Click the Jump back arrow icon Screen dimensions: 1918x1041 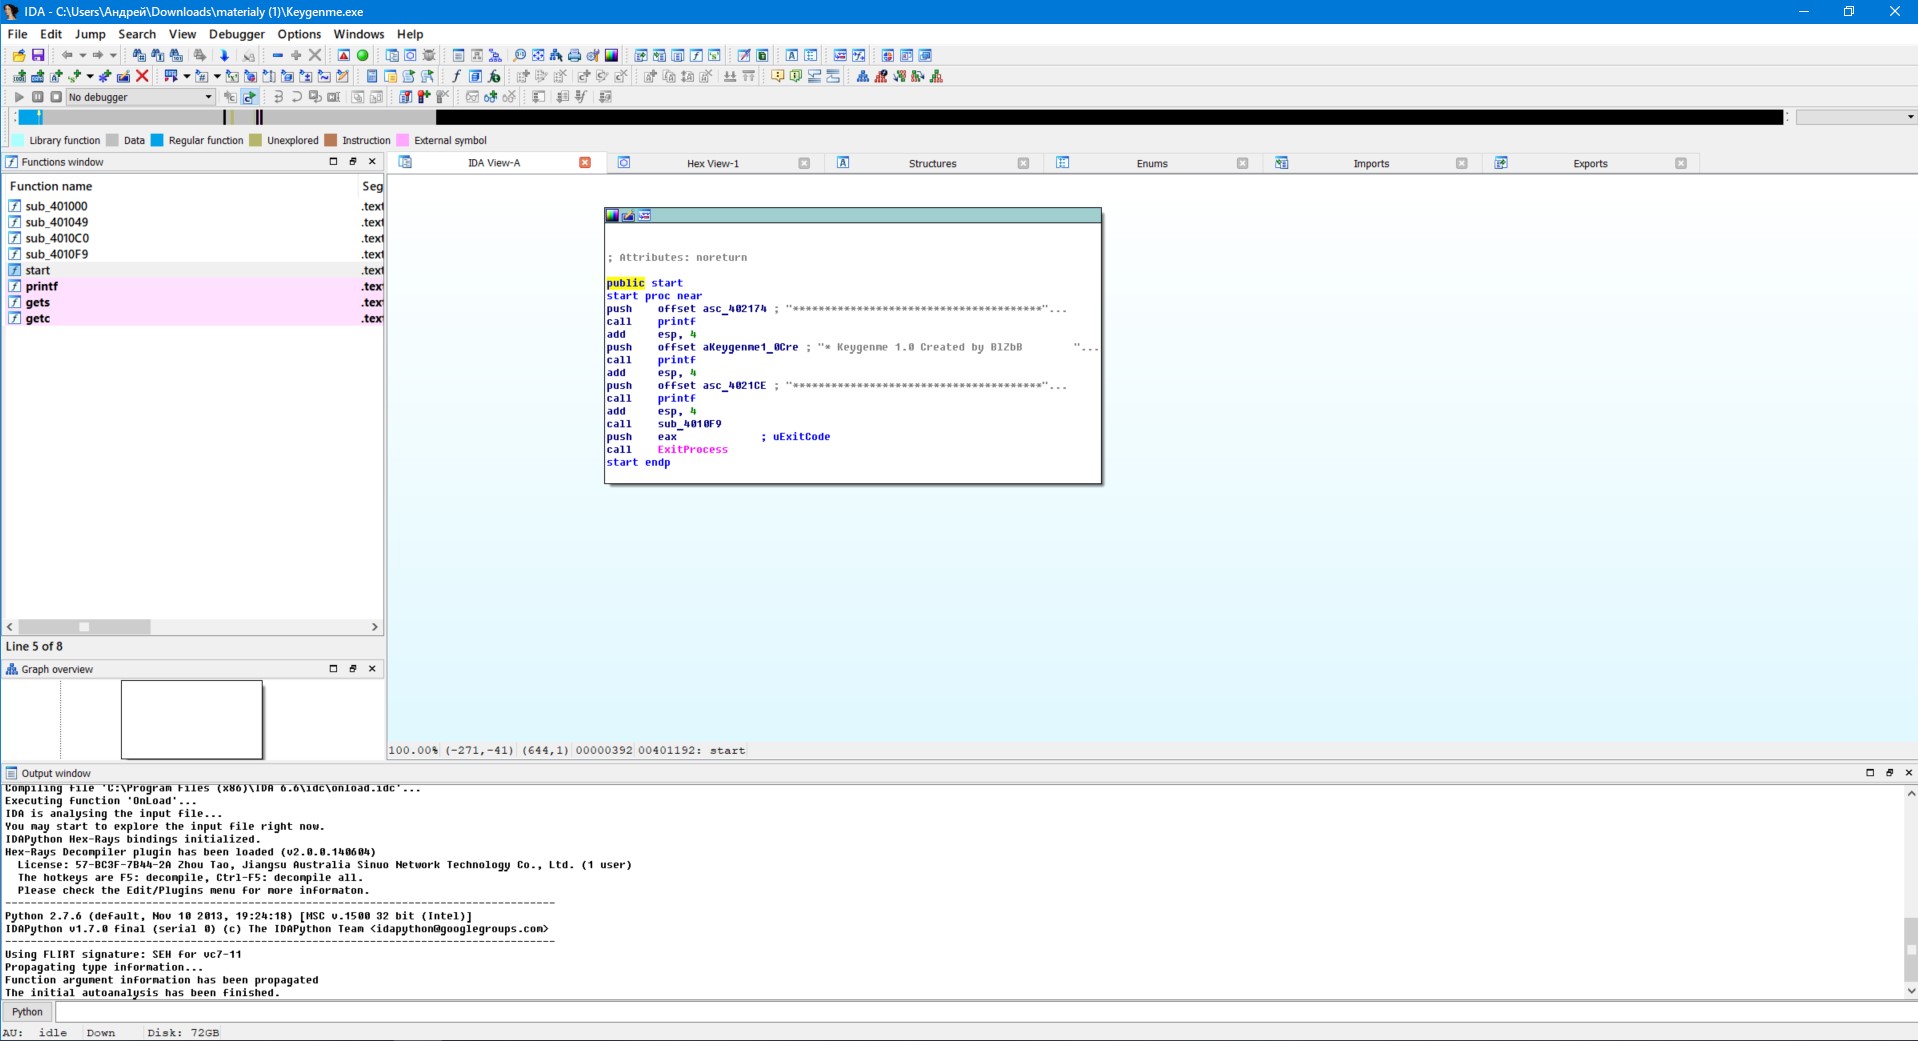coord(67,55)
